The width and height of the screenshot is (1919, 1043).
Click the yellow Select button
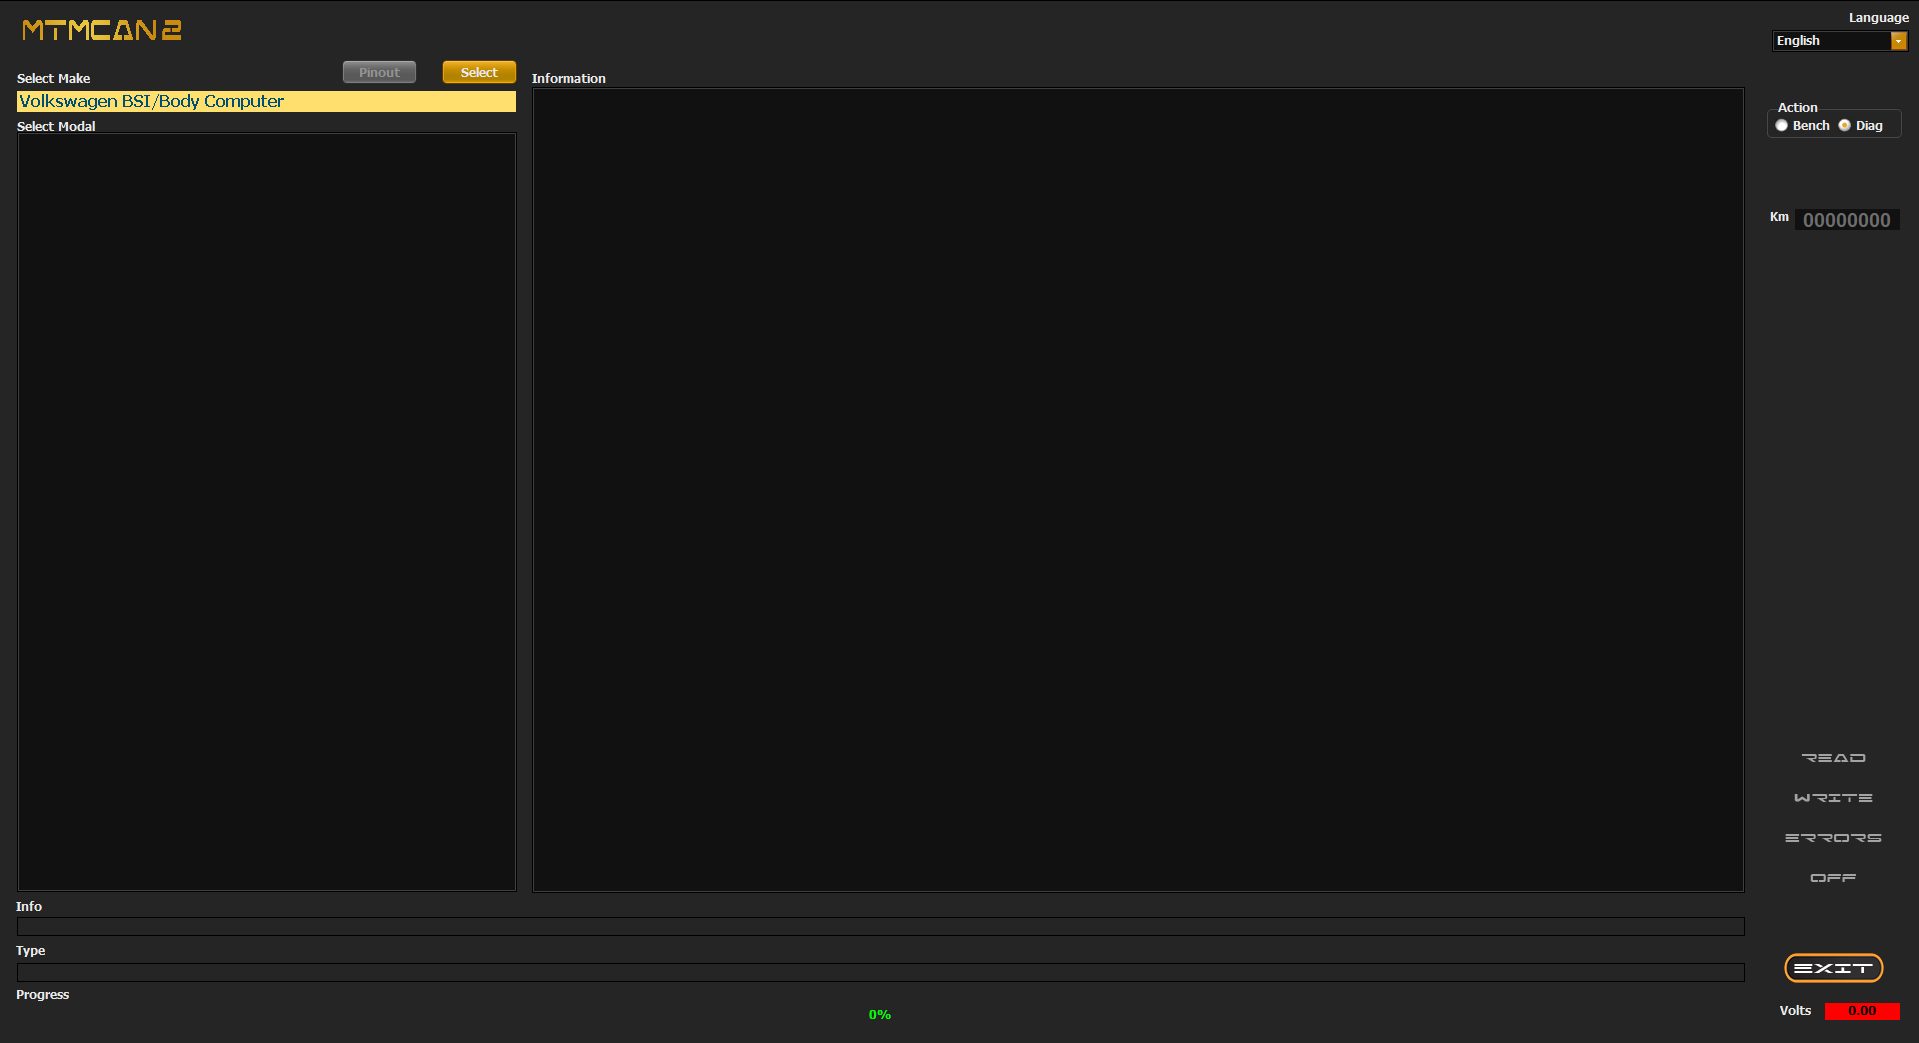[x=479, y=72]
